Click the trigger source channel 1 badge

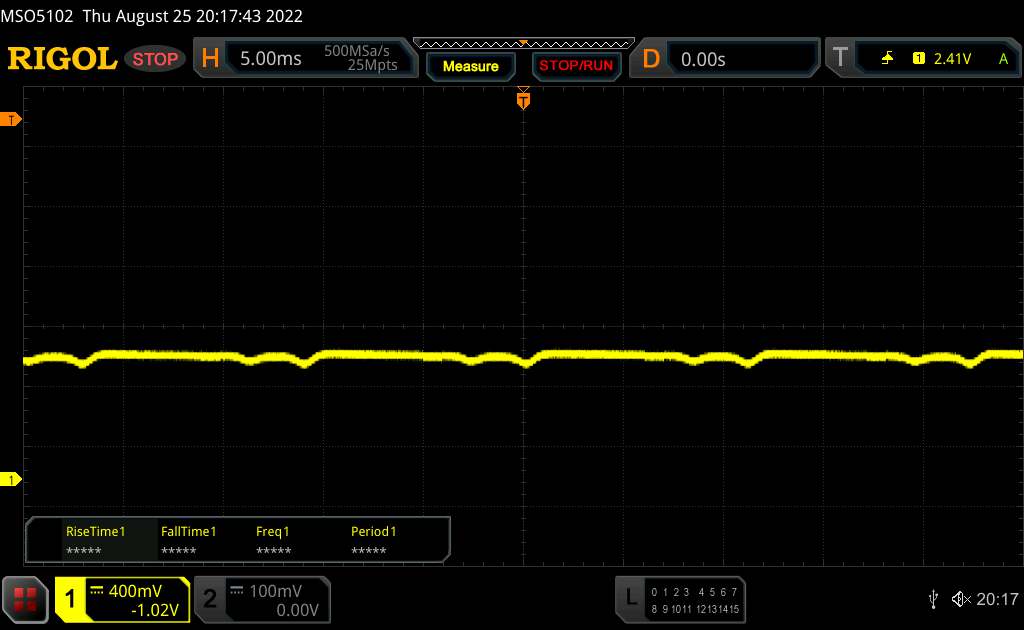coord(919,59)
